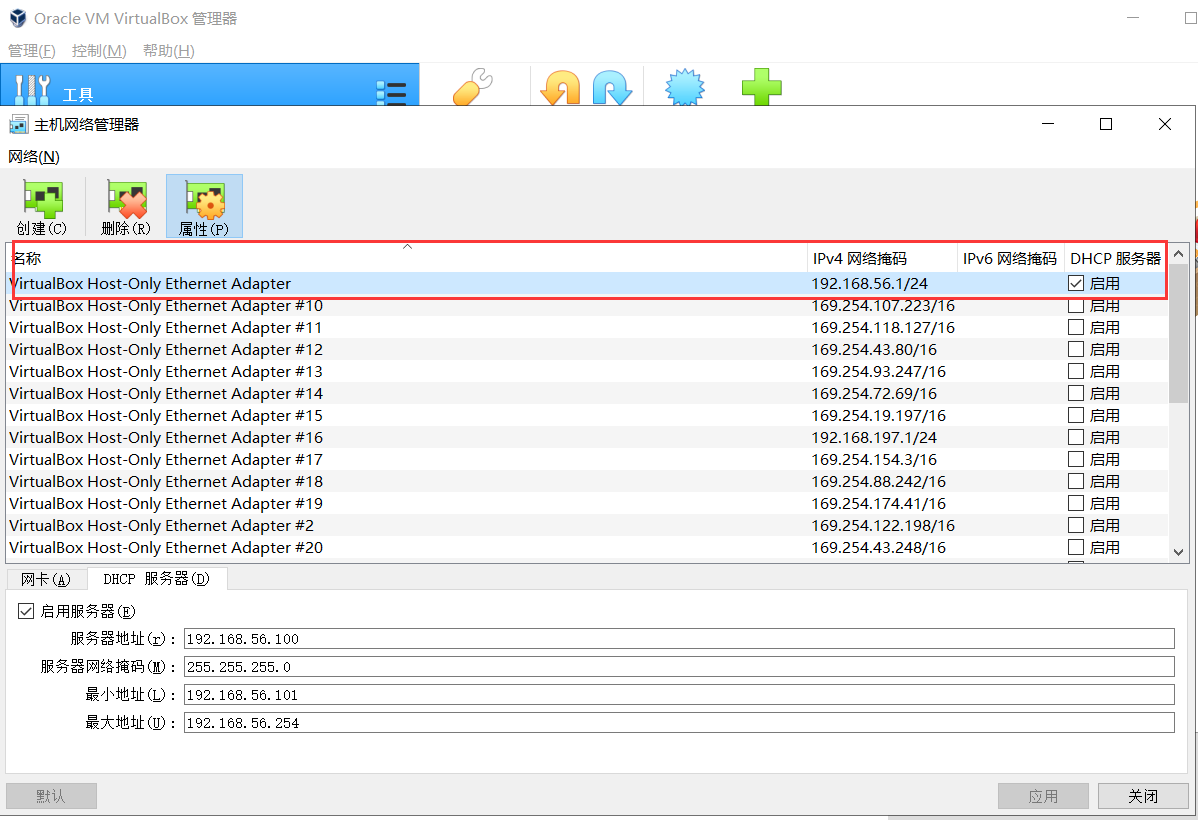1198x820 pixels.
Task: Sort by IPv4 网络掩码 column header
Action: (882, 258)
